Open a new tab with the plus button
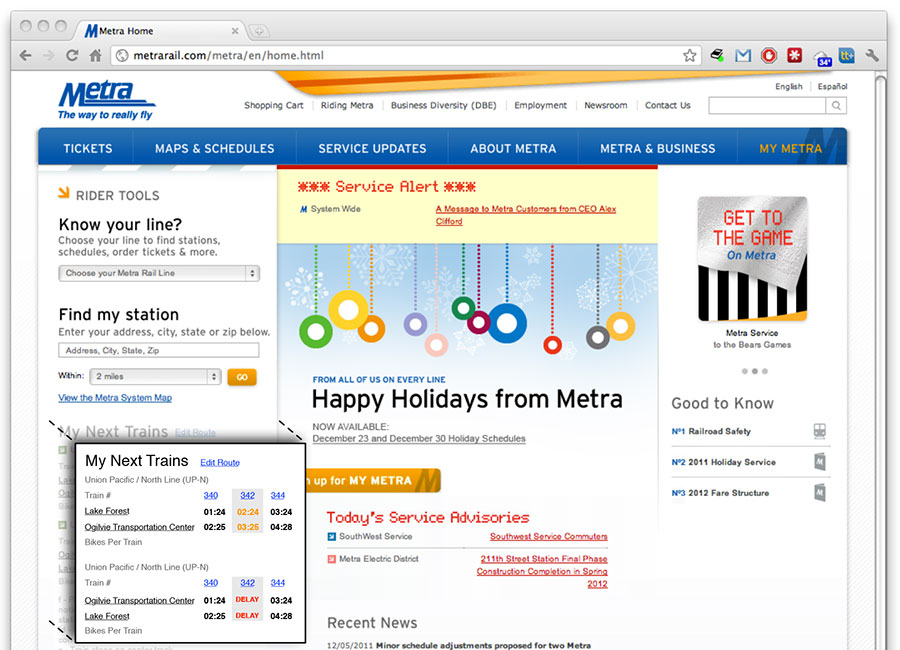The height and width of the screenshot is (650, 900). (259, 31)
